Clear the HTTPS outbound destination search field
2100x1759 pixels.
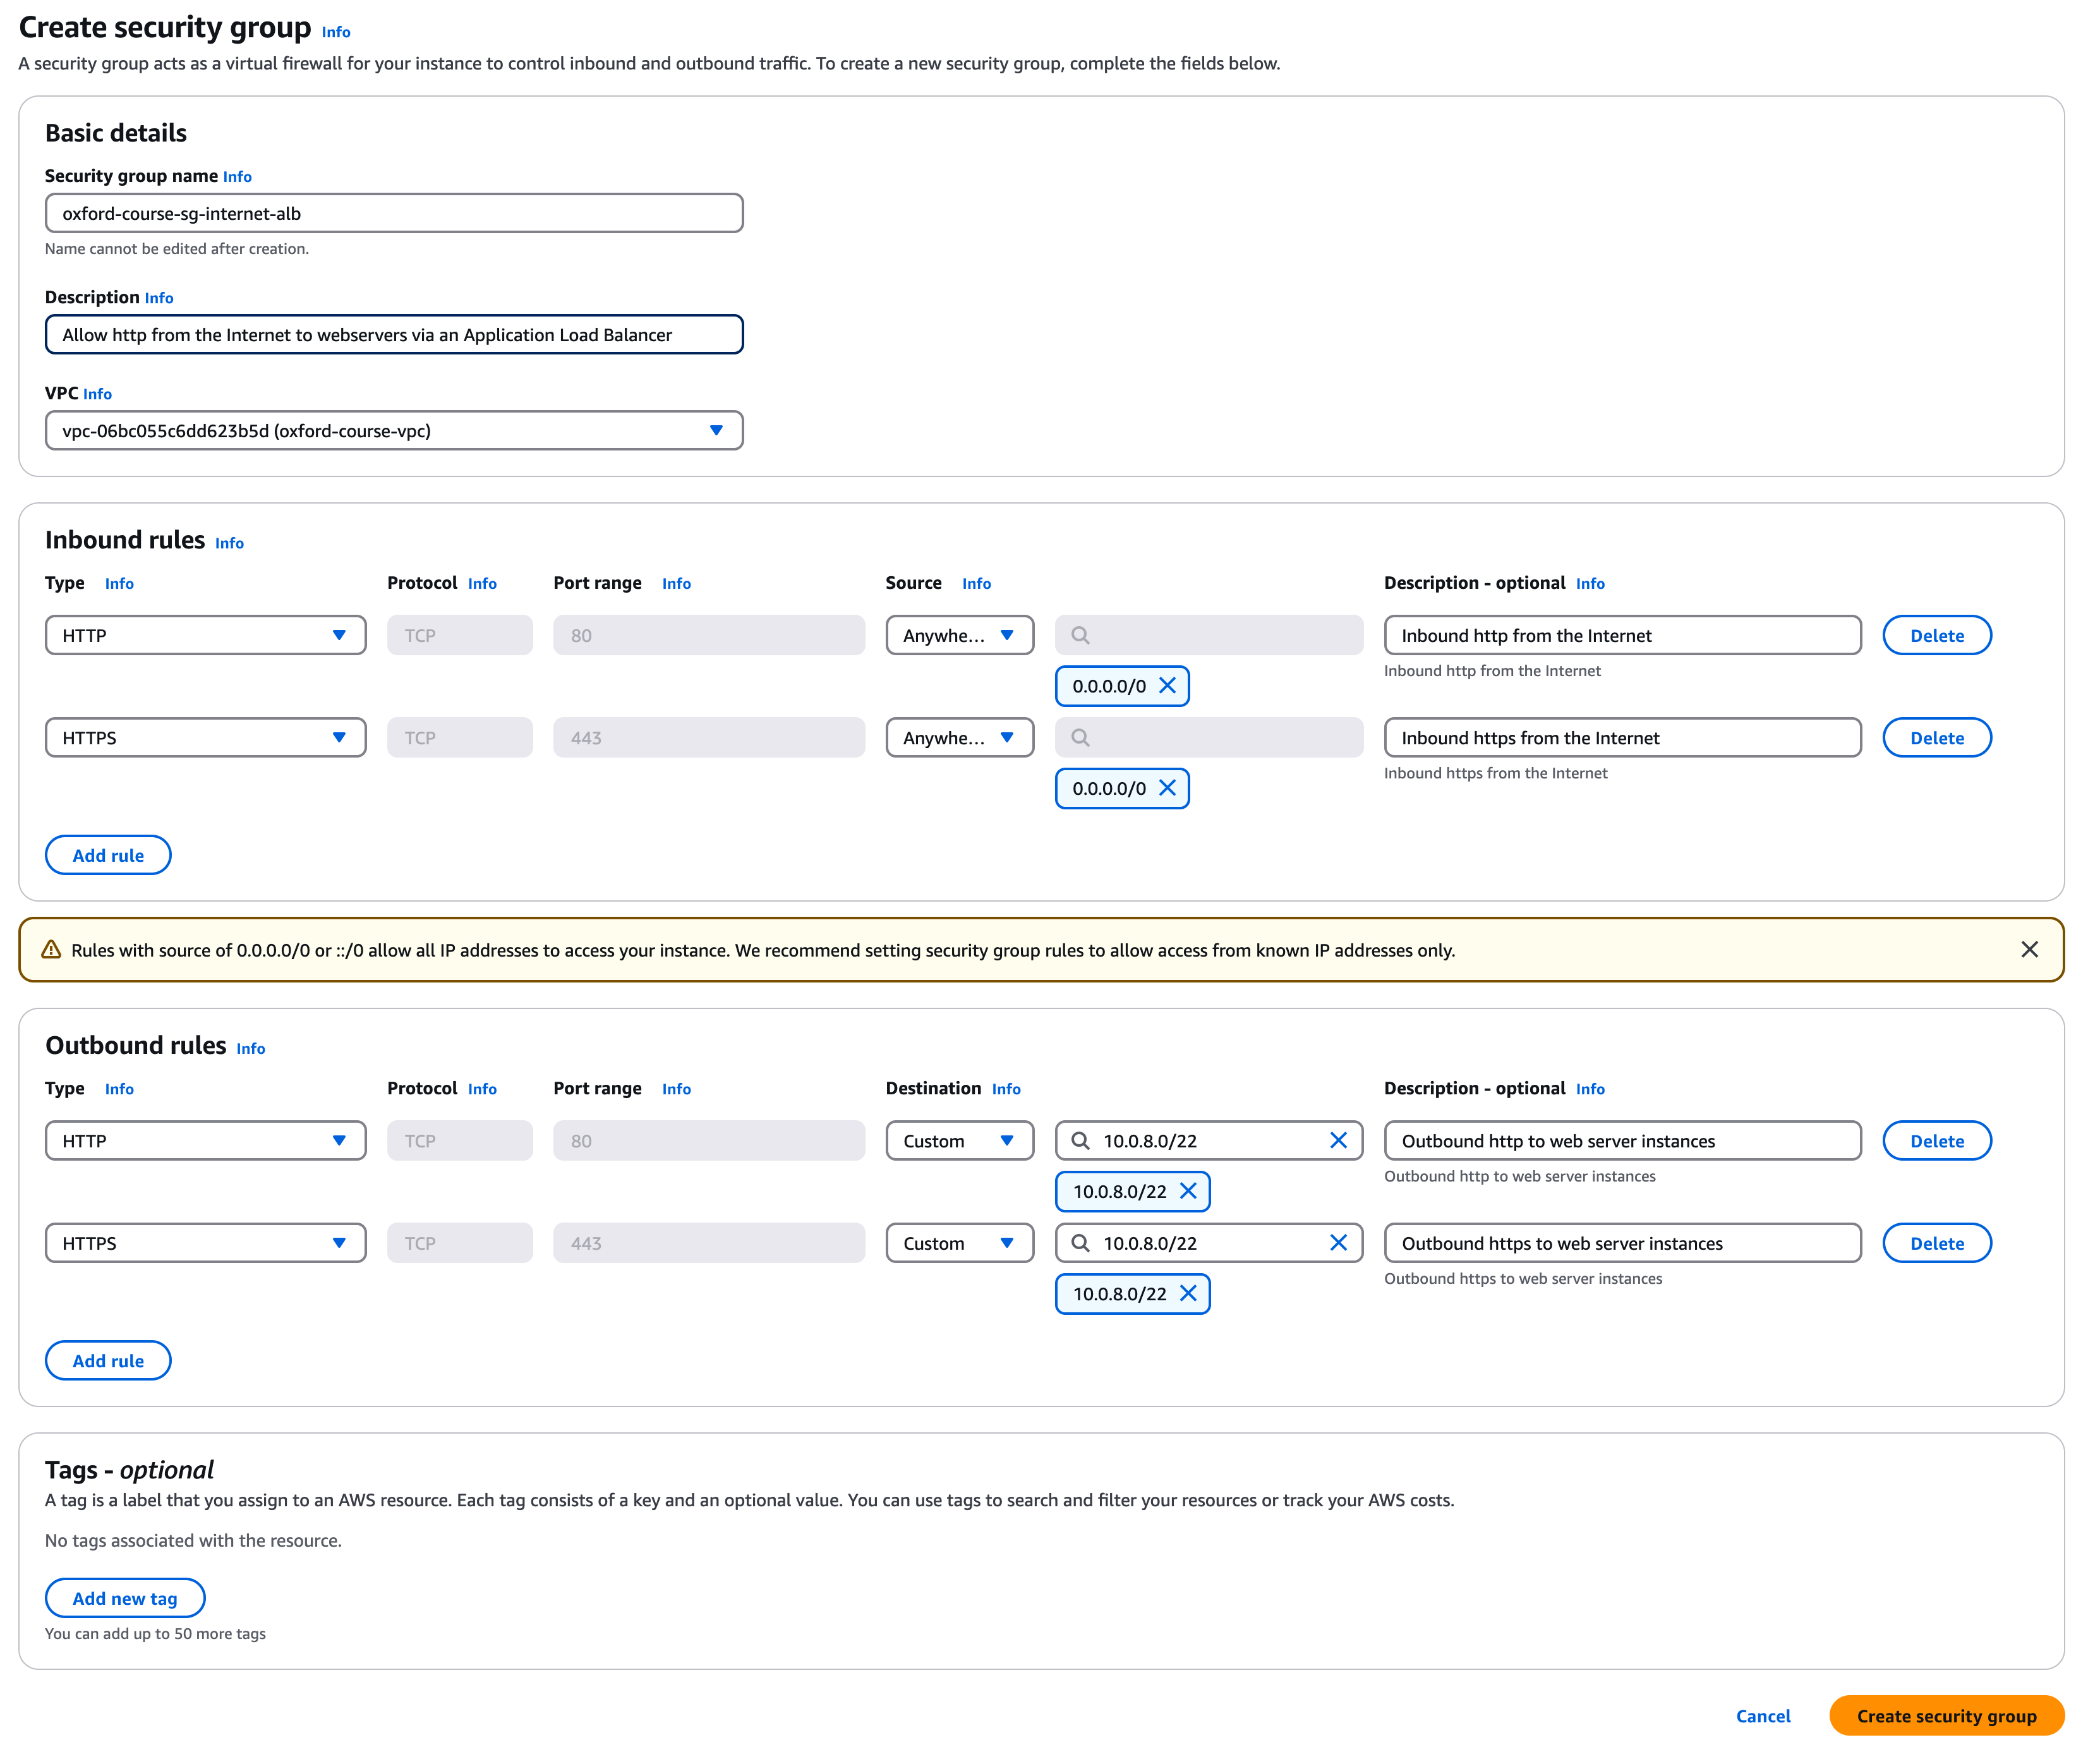pos(1338,1243)
